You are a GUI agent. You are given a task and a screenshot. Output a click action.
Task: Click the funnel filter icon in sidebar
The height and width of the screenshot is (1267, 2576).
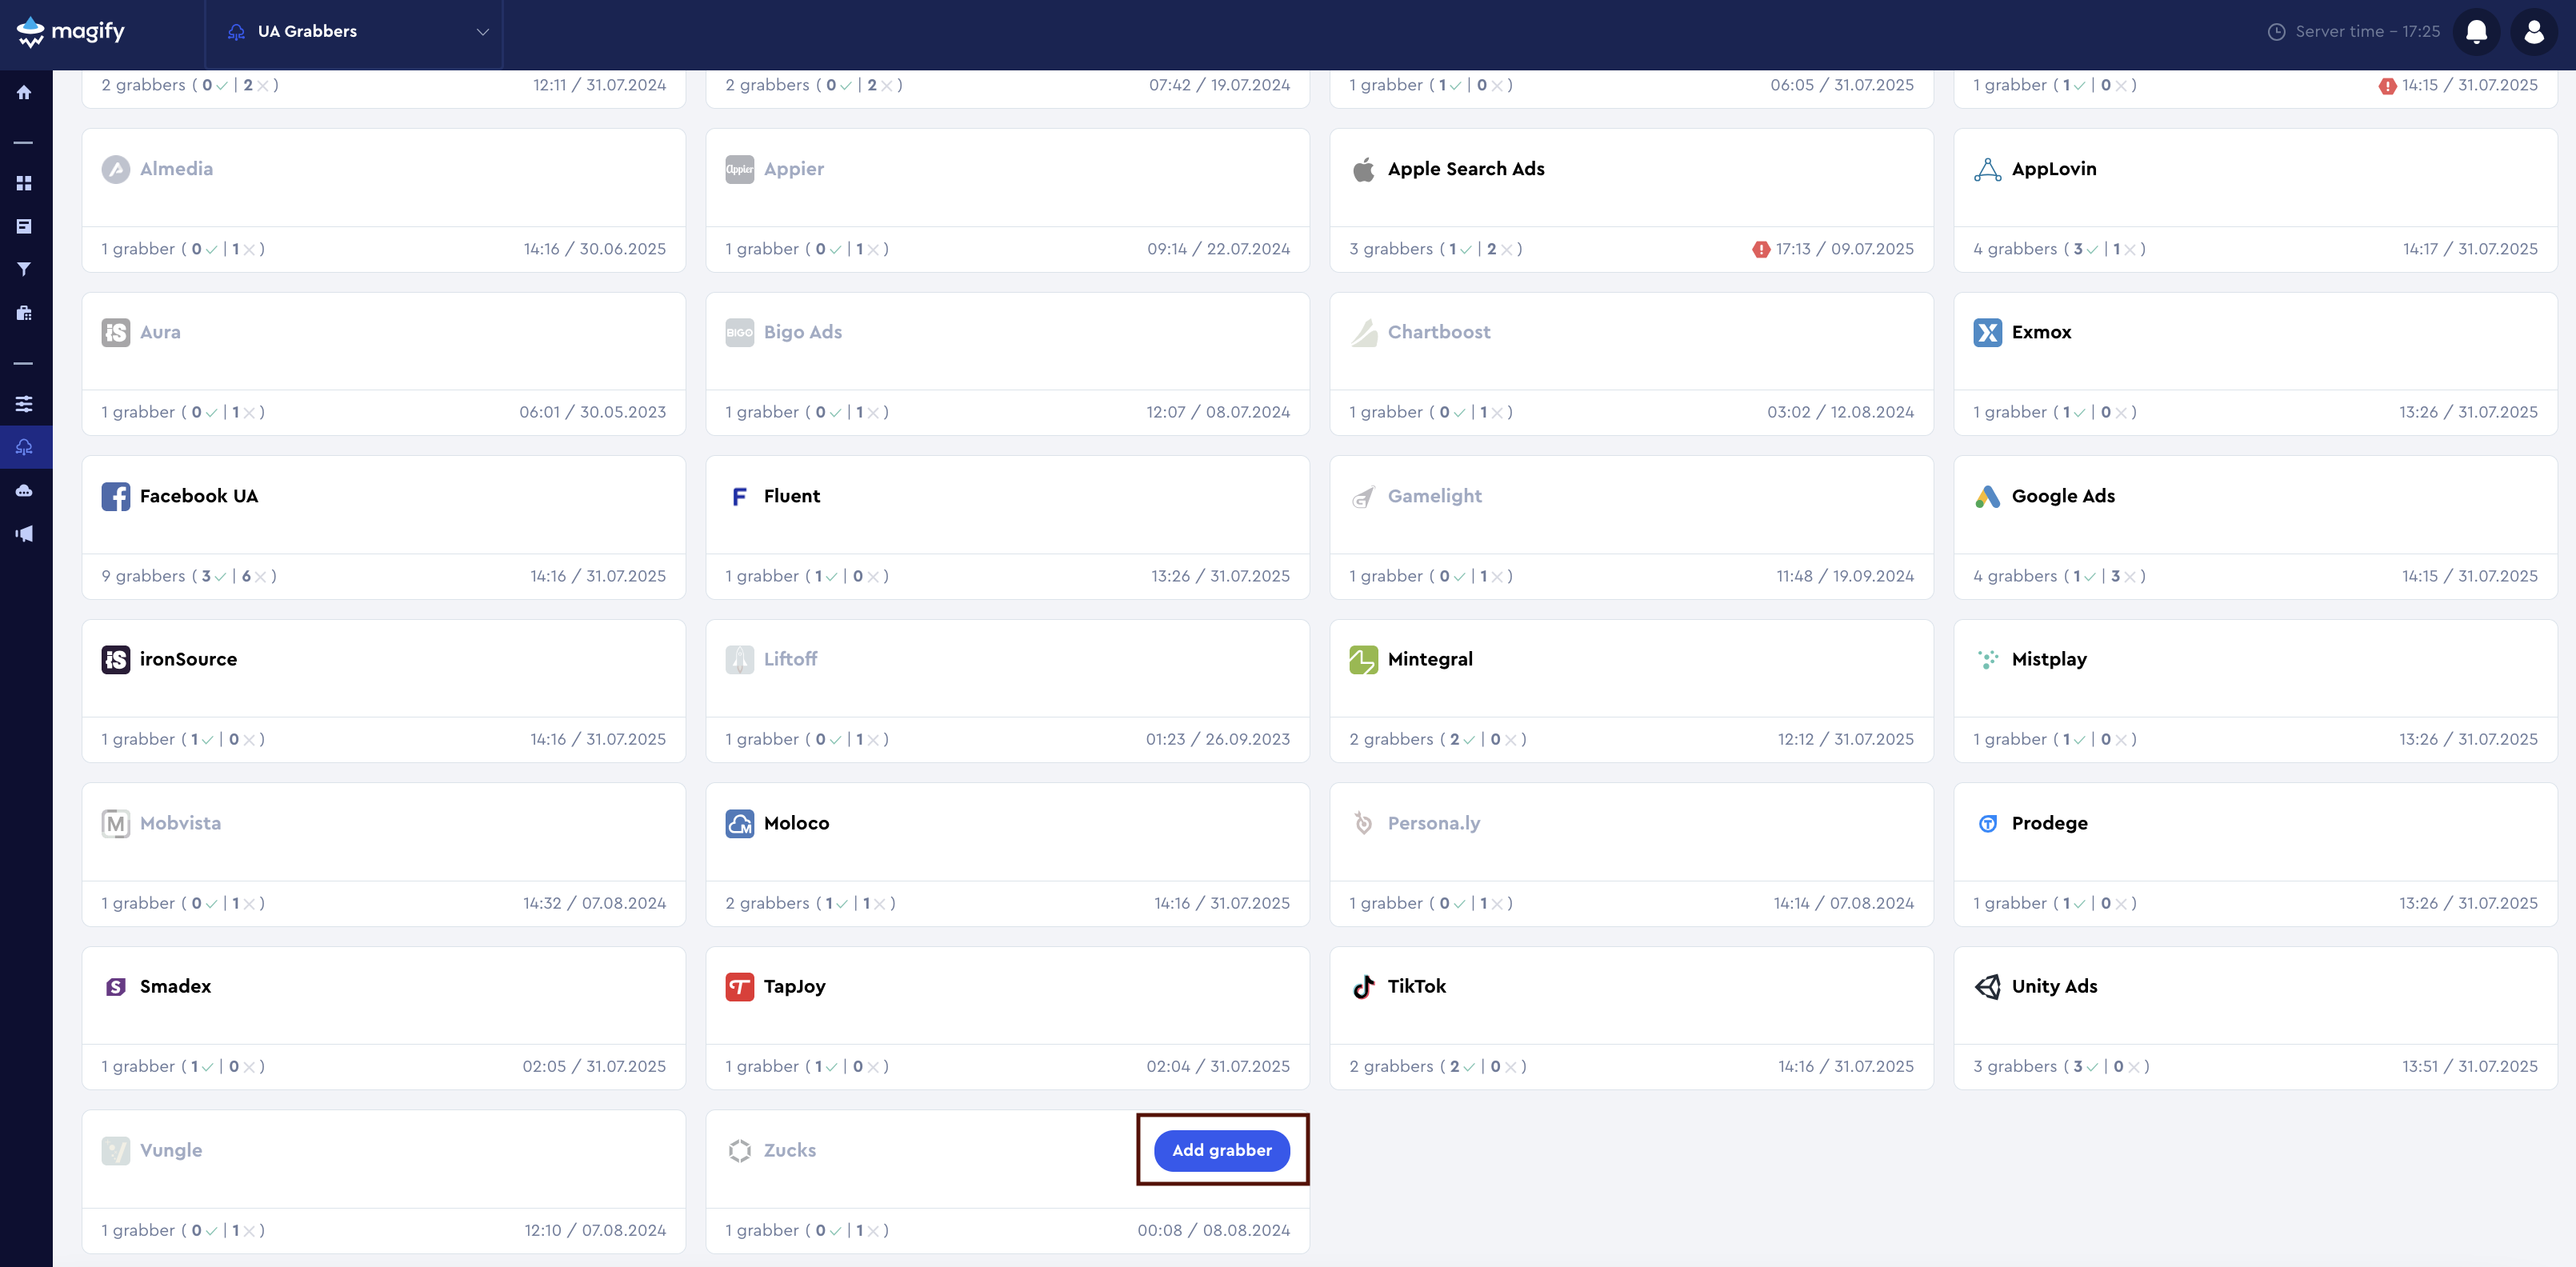click(x=24, y=269)
